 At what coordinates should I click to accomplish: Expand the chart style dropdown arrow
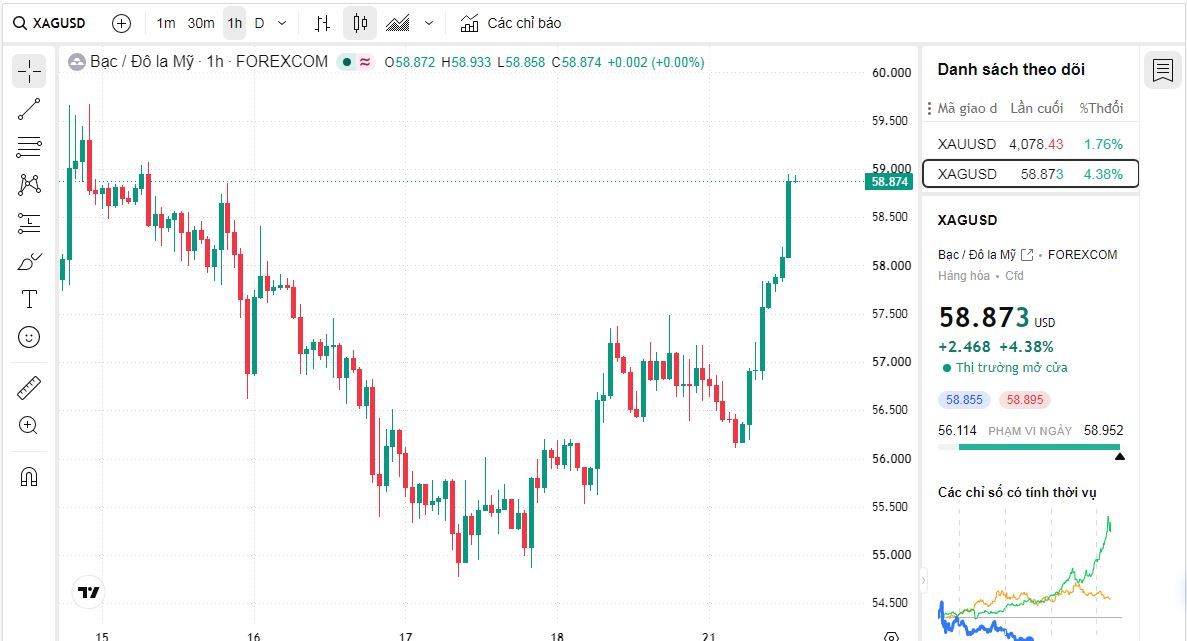tap(428, 23)
